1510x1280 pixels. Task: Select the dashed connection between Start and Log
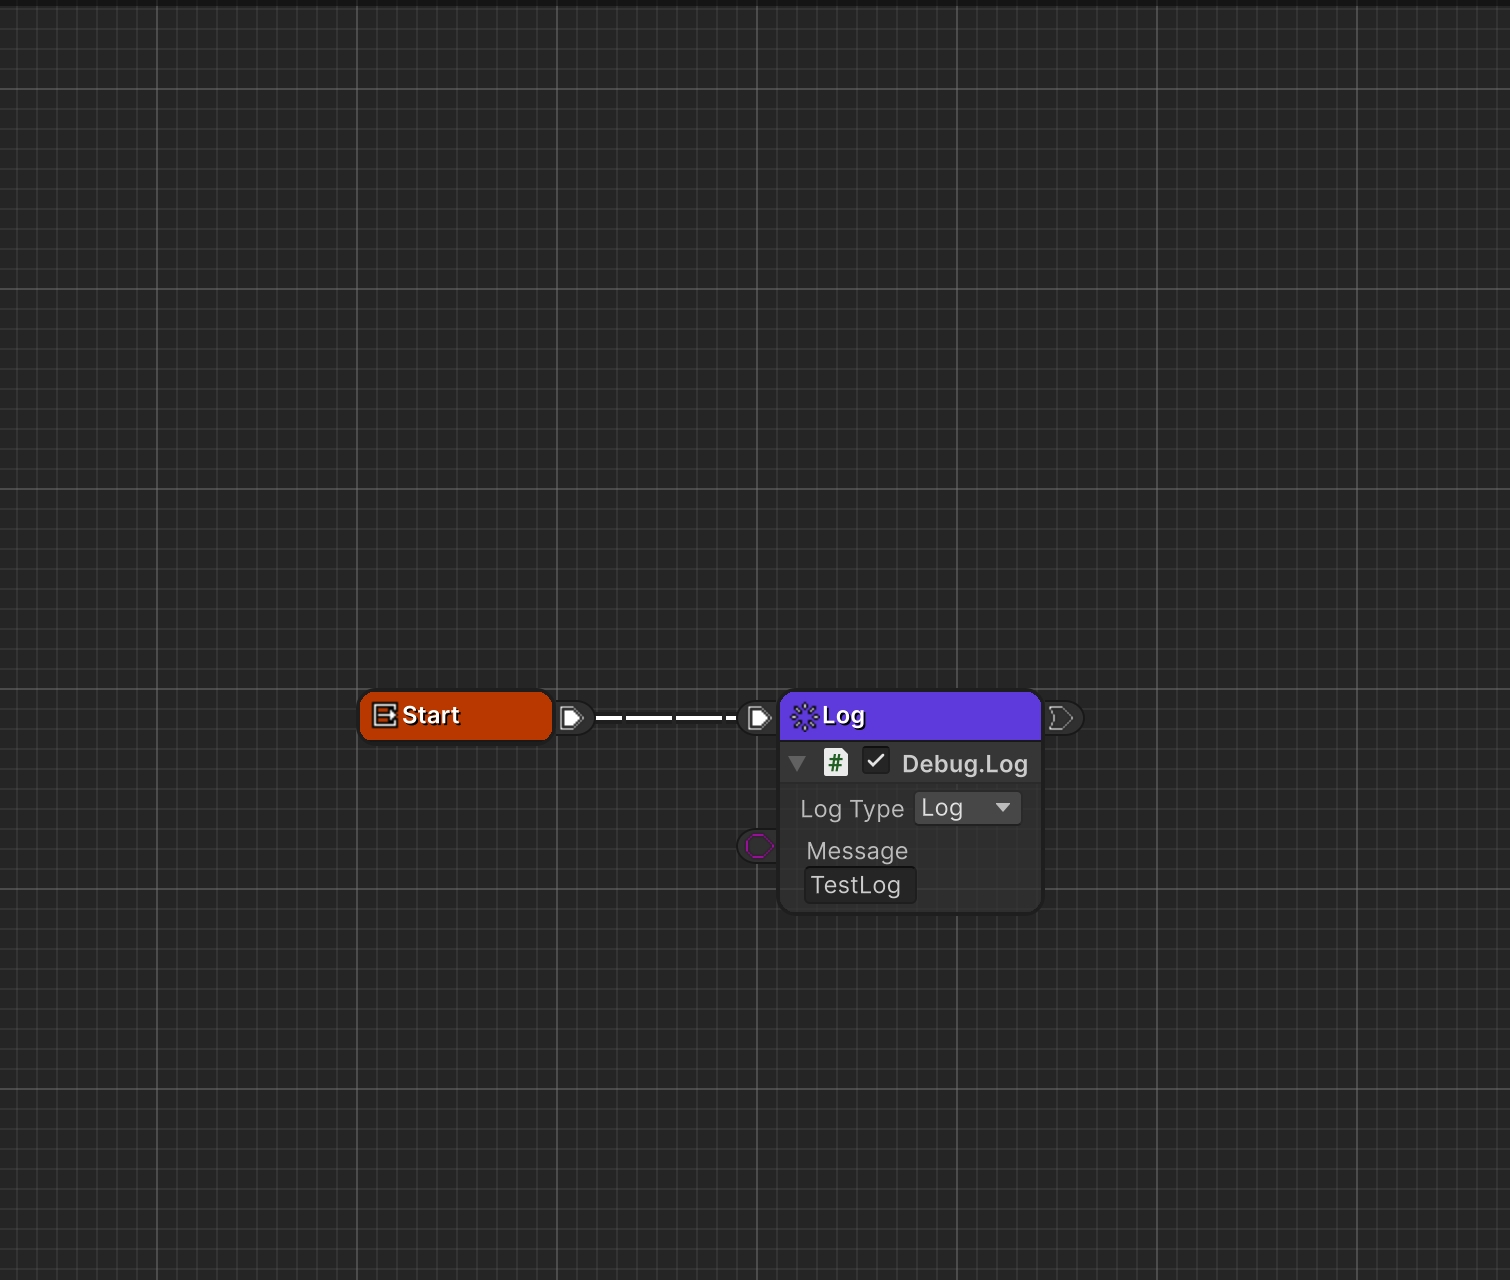click(665, 717)
